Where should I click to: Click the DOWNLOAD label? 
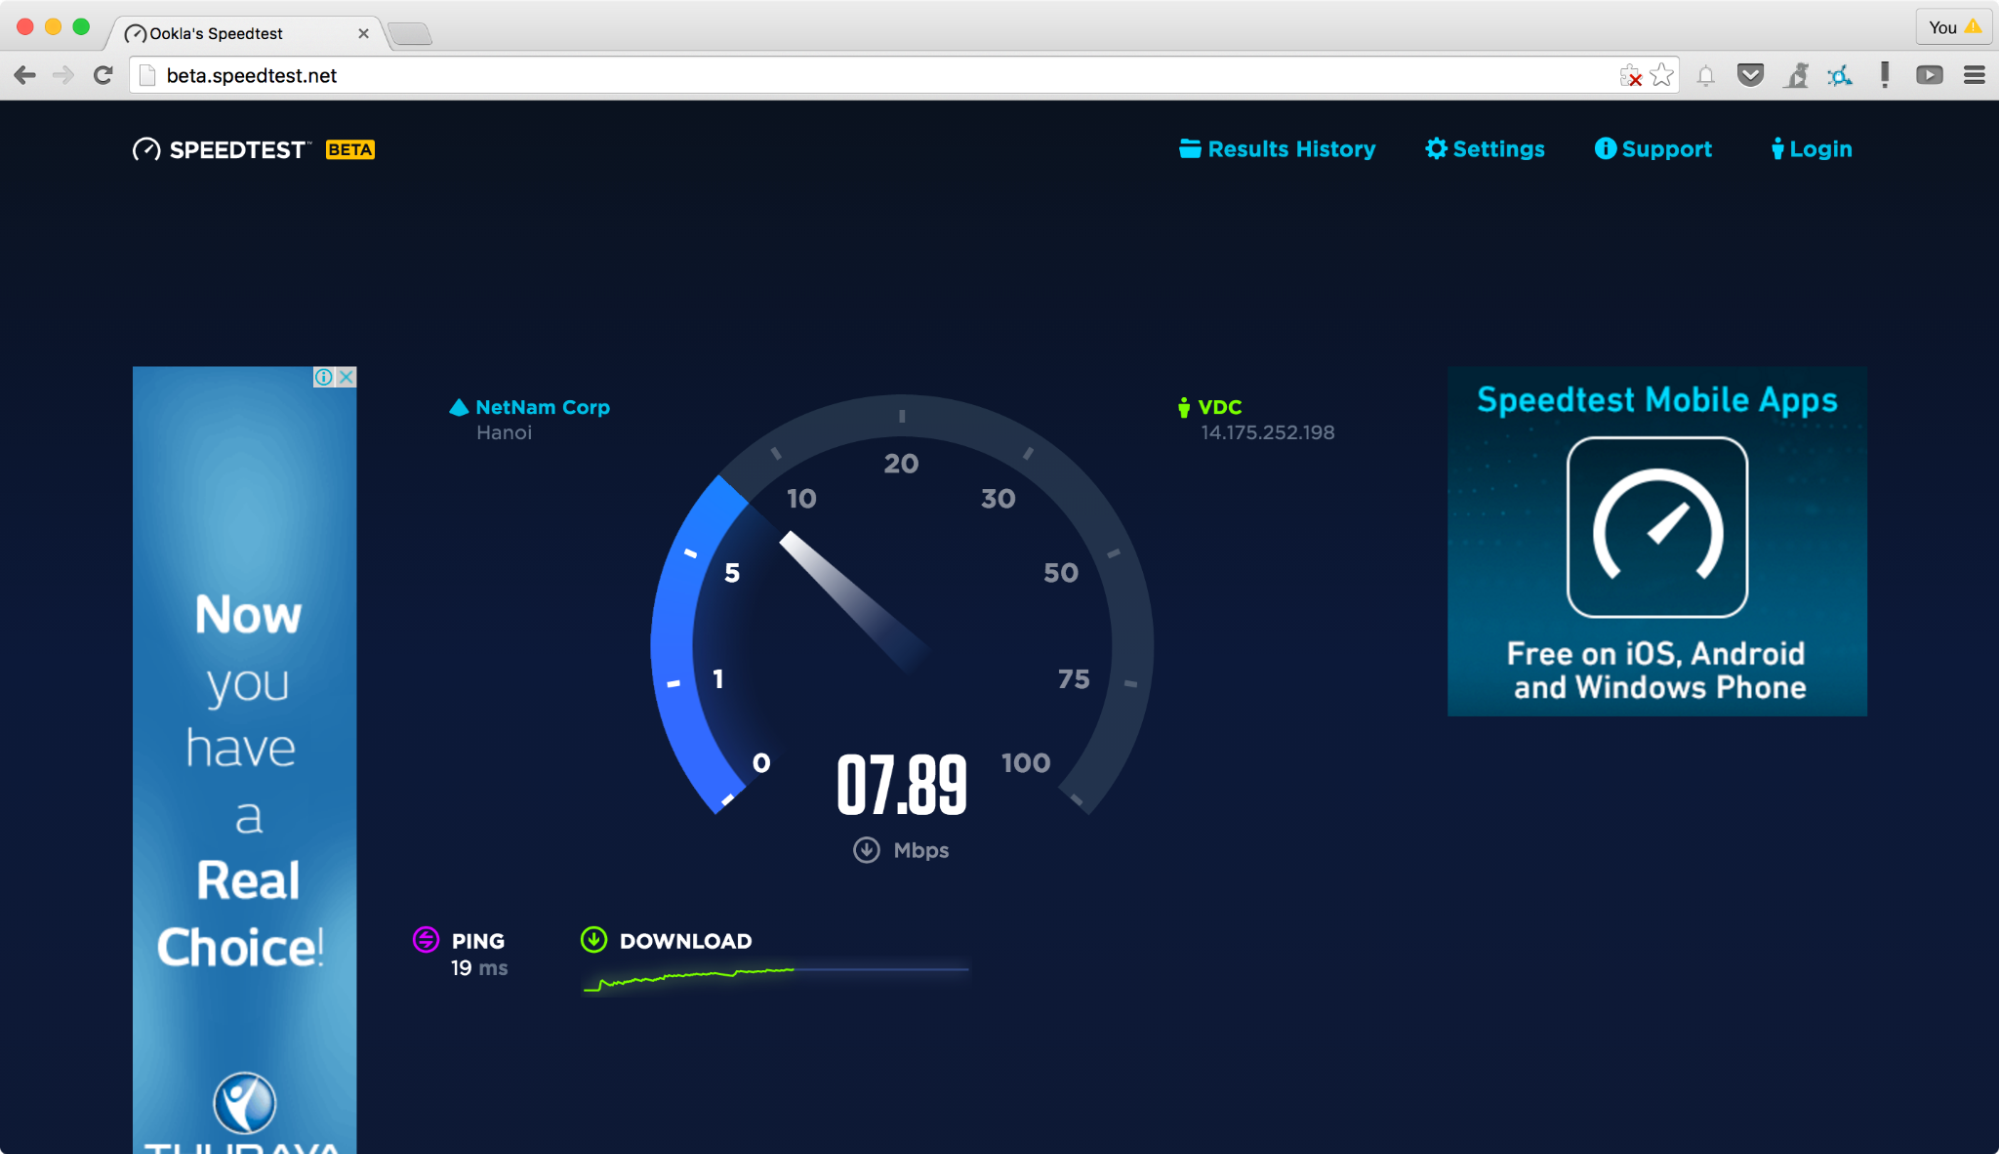coord(686,941)
